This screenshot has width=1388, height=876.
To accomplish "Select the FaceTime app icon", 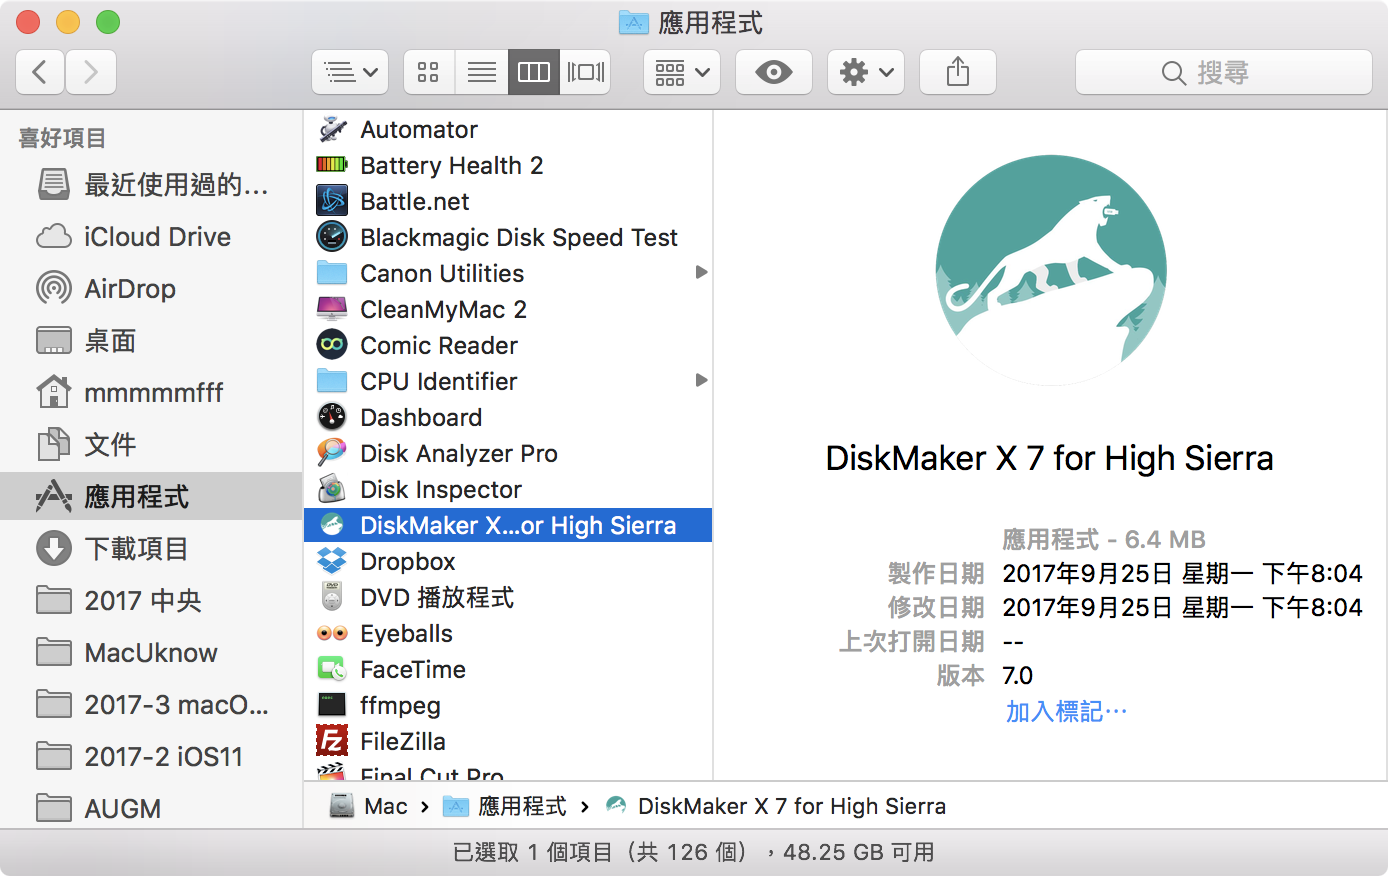I will click(x=332, y=669).
